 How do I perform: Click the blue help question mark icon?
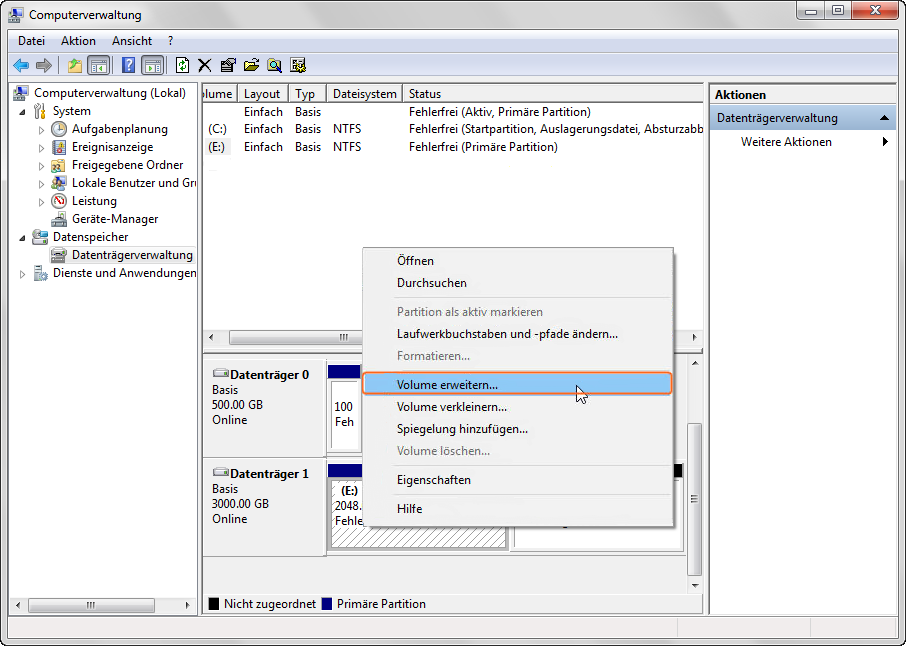[128, 65]
